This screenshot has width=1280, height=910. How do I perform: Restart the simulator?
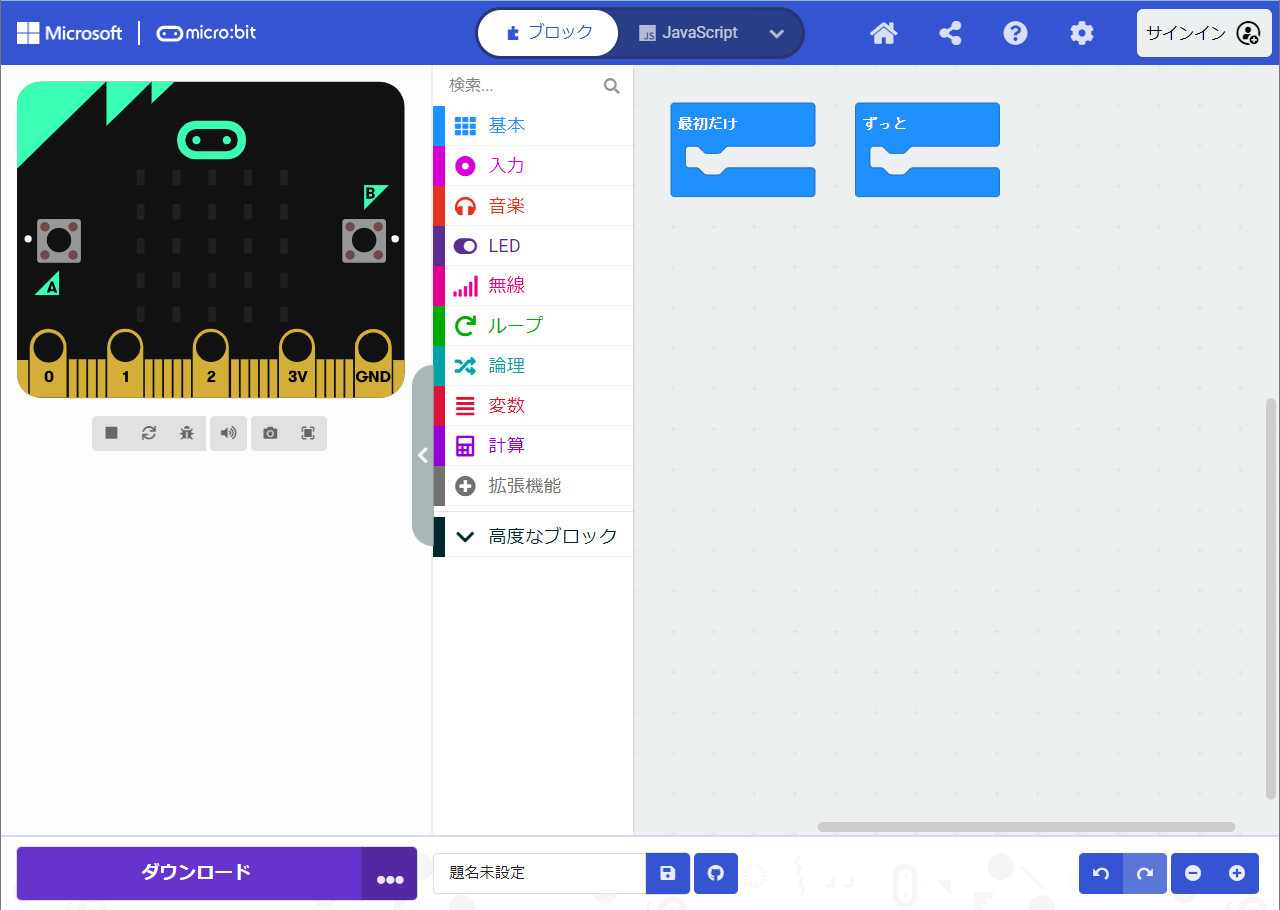pyautogui.click(x=149, y=433)
